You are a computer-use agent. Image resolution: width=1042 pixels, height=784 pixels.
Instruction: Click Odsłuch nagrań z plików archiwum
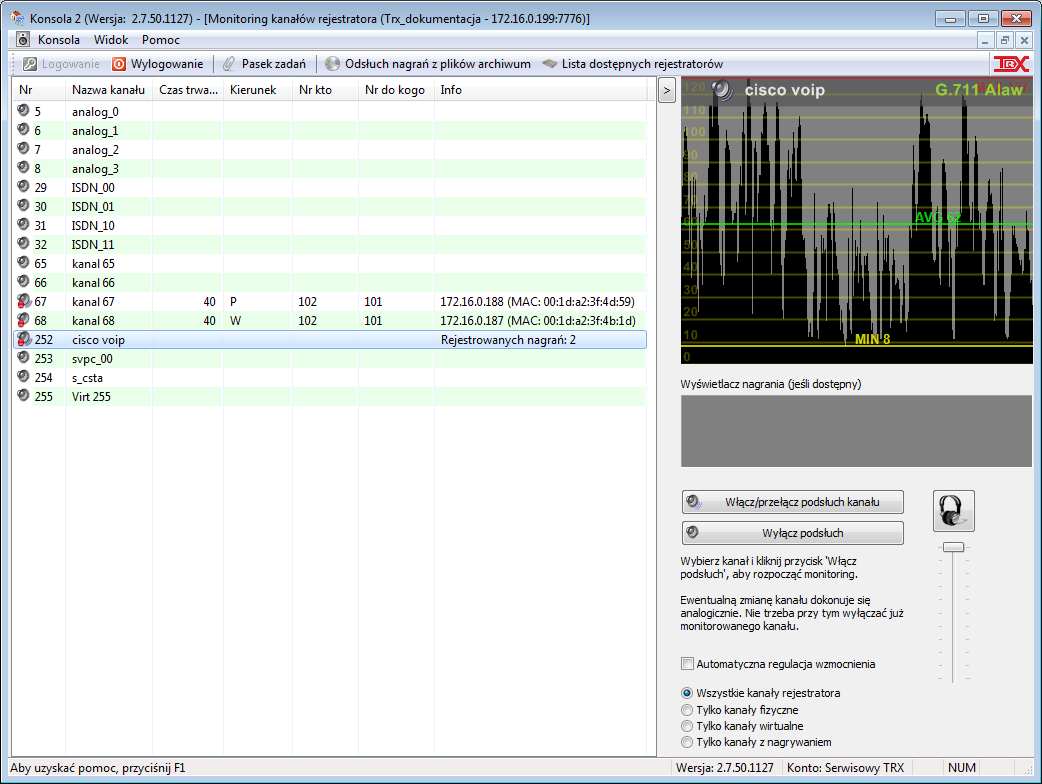pyautogui.click(x=437, y=64)
